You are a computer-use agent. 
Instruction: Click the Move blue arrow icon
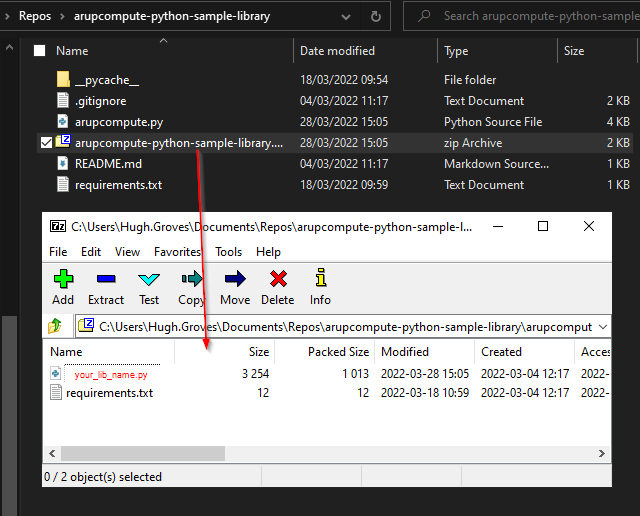click(x=235, y=279)
